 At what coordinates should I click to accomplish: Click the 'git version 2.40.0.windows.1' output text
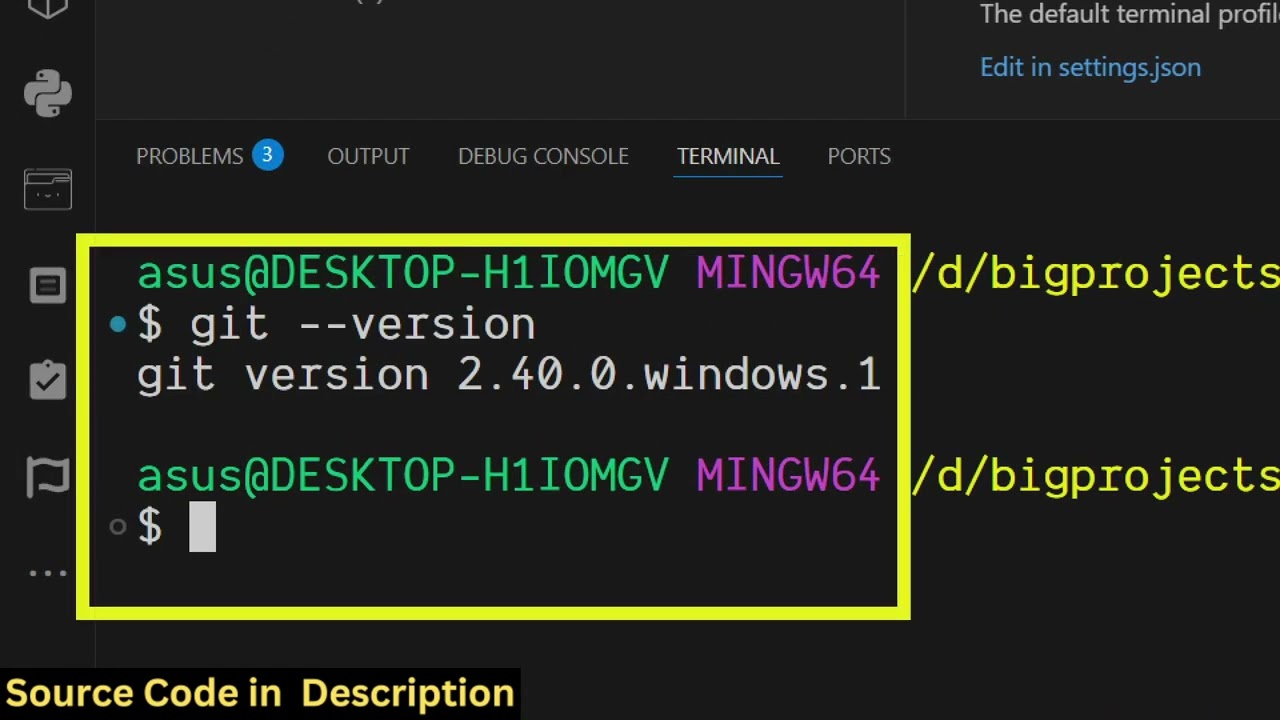[508, 375]
